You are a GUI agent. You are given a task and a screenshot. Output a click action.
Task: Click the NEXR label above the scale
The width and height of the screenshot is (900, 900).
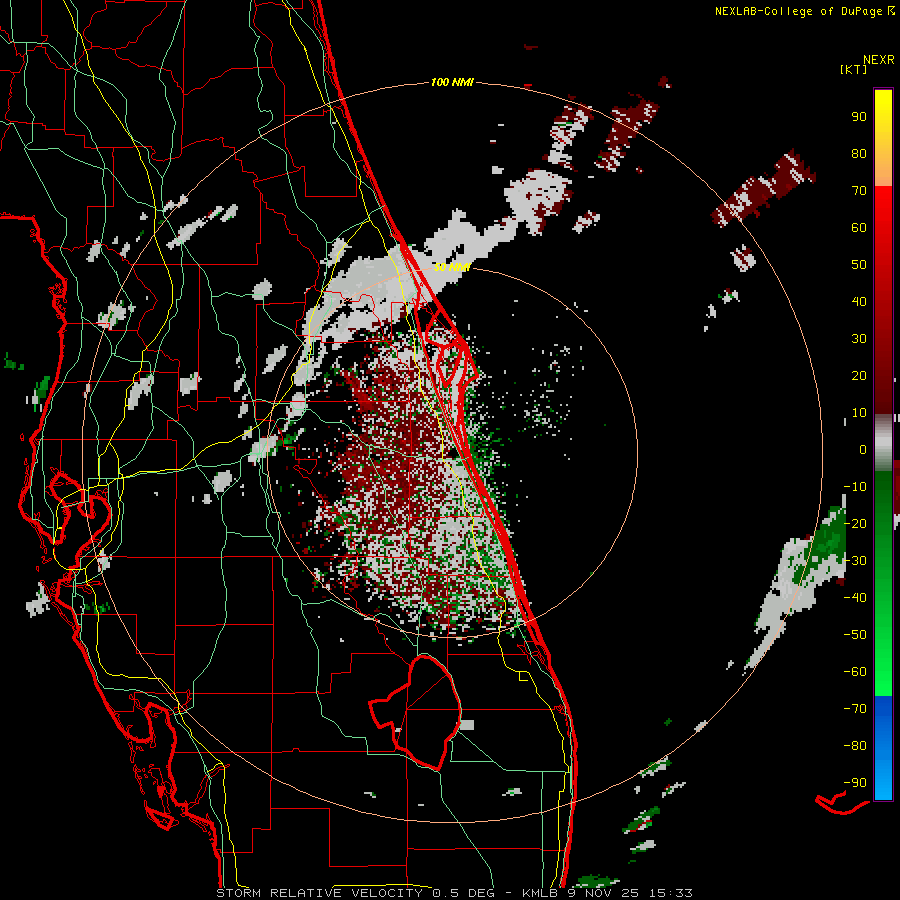pyautogui.click(x=879, y=60)
